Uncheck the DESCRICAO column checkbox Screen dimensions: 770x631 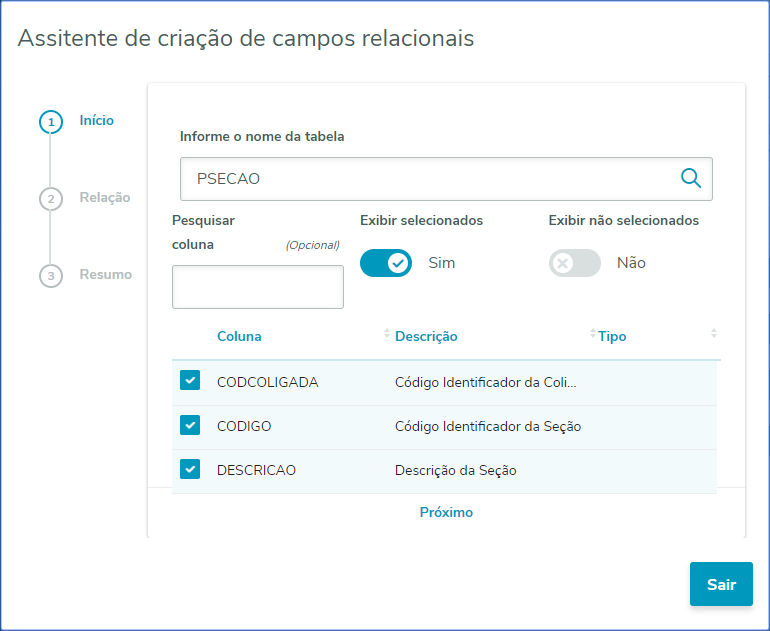(190, 469)
